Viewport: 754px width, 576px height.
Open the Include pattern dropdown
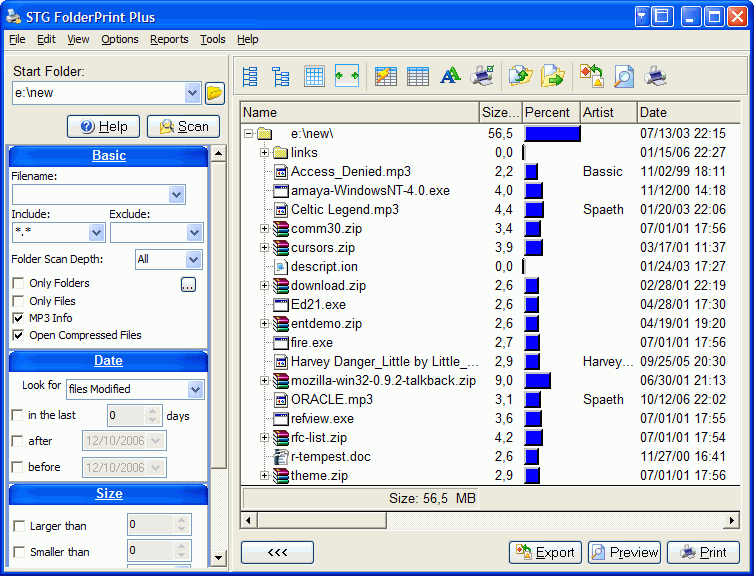[97, 233]
